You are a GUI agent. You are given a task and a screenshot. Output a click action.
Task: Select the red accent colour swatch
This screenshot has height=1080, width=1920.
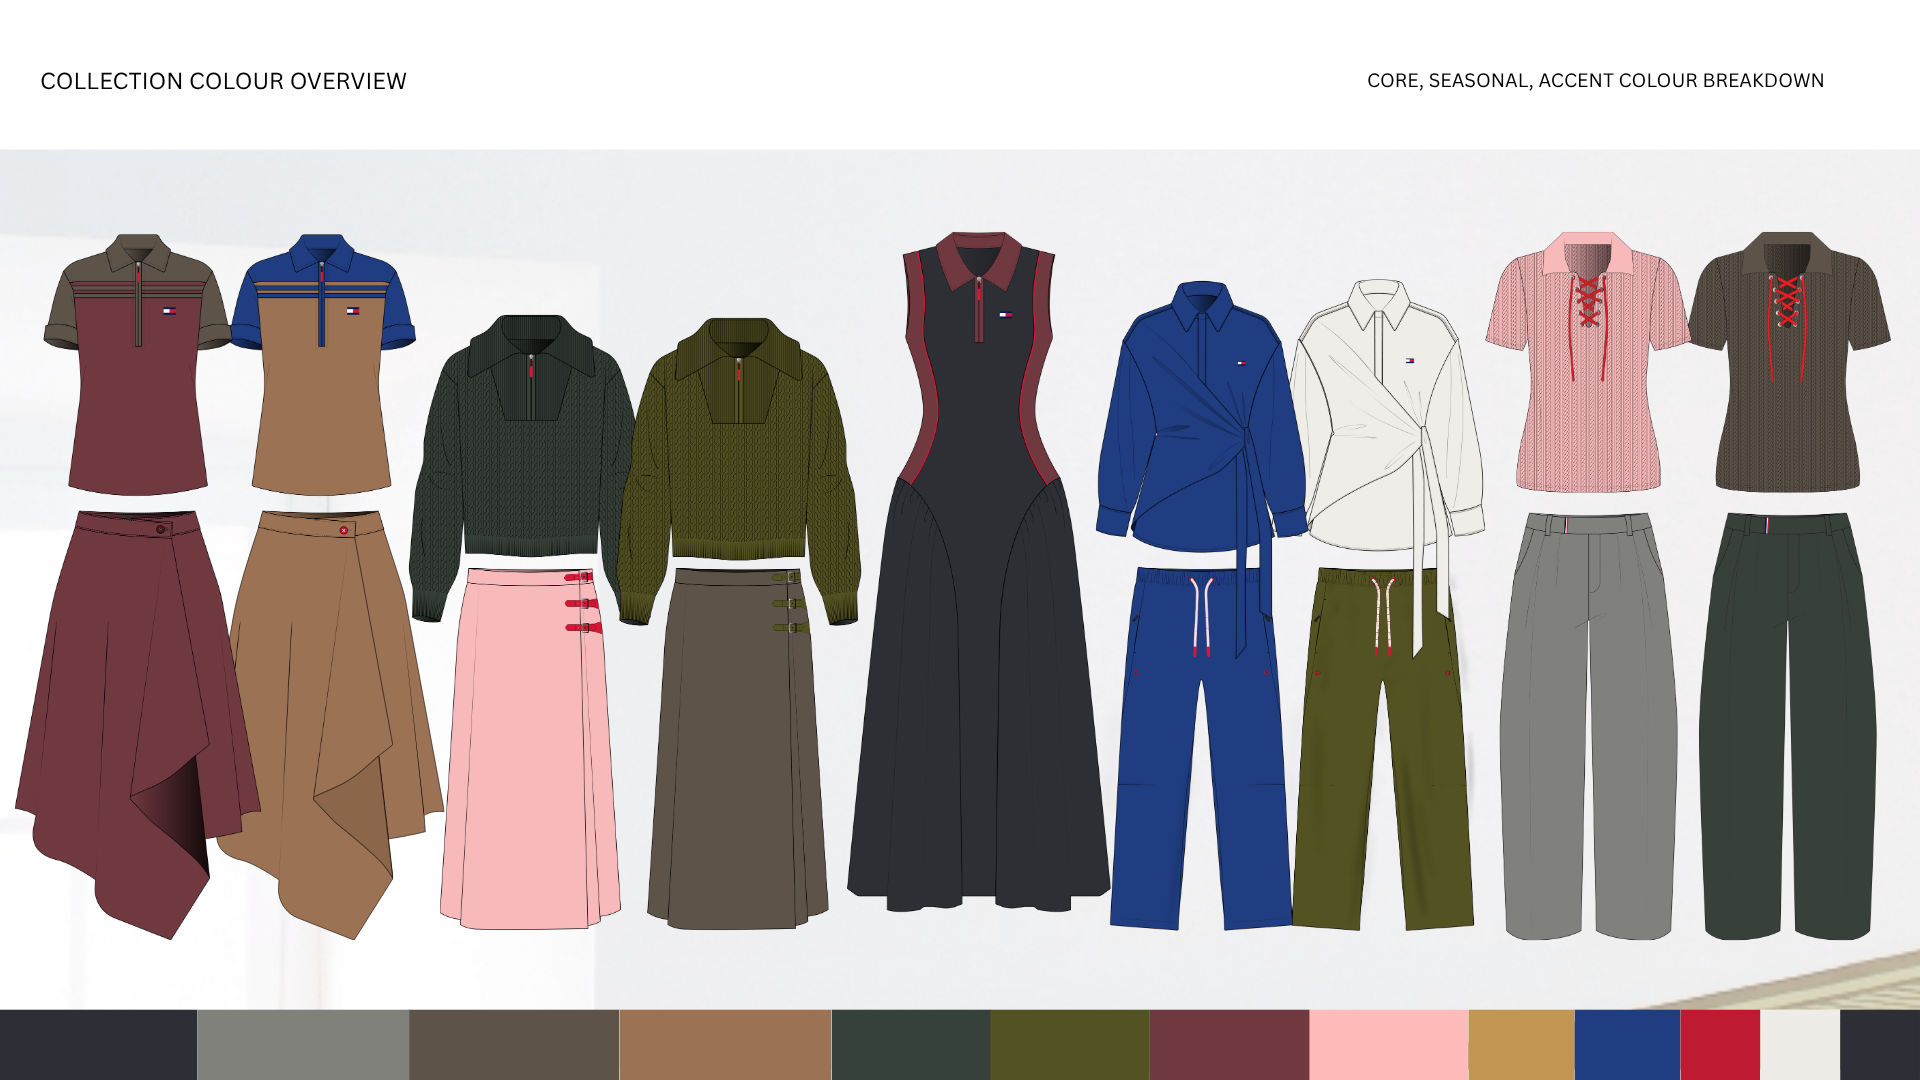pyautogui.click(x=1720, y=1044)
